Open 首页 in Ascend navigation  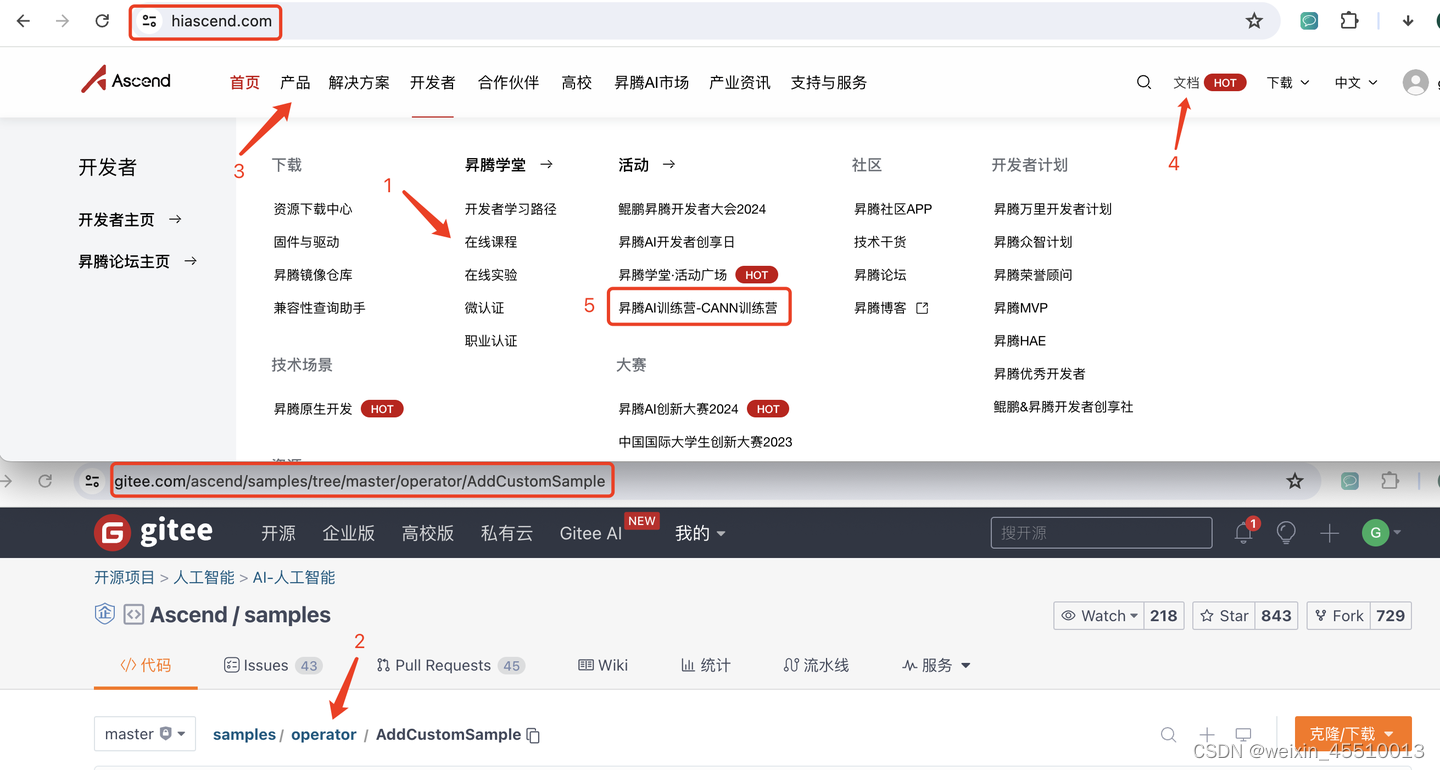[x=245, y=83]
